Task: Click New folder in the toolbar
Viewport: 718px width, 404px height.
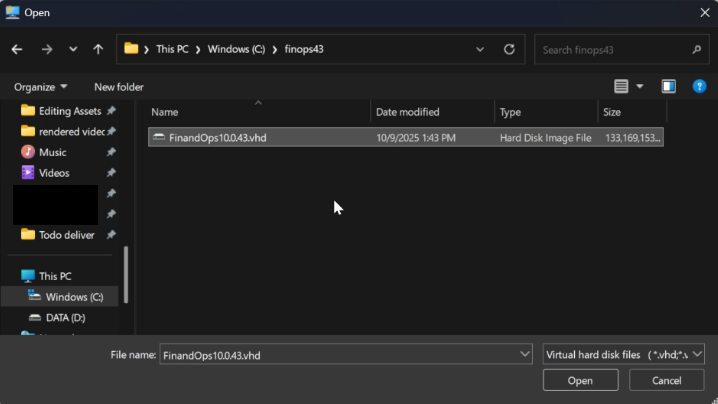Action: pyautogui.click(x=119, y=87)
